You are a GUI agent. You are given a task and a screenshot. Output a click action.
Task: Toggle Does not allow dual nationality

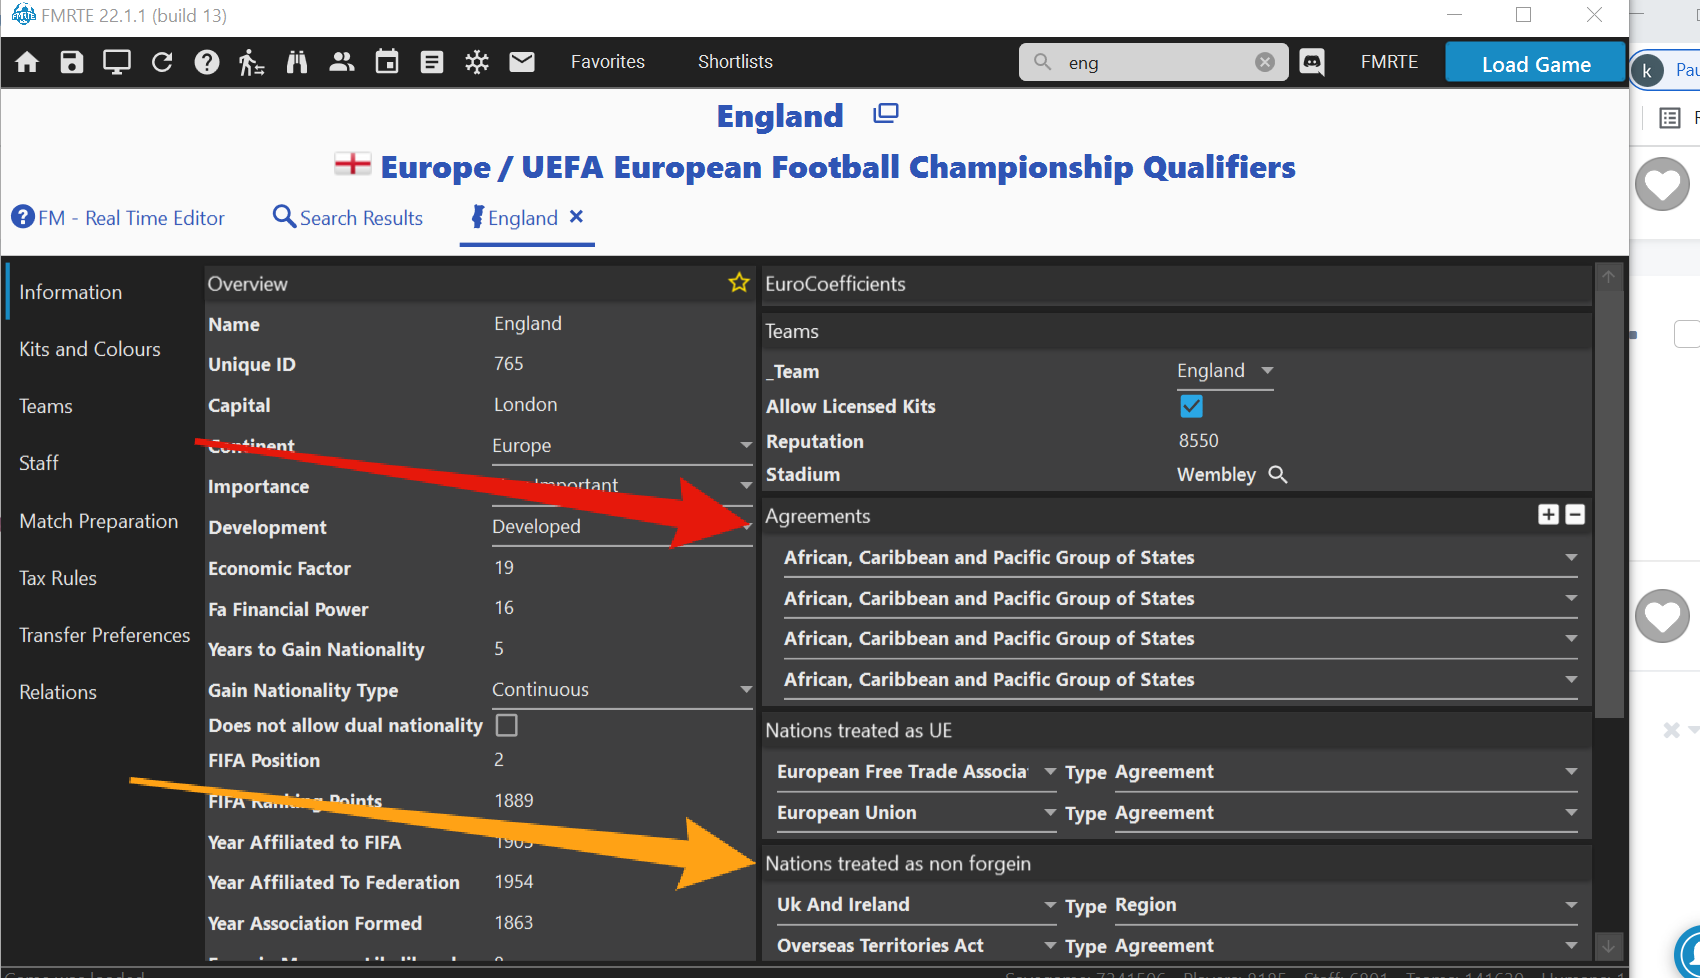tap(507, 725)
